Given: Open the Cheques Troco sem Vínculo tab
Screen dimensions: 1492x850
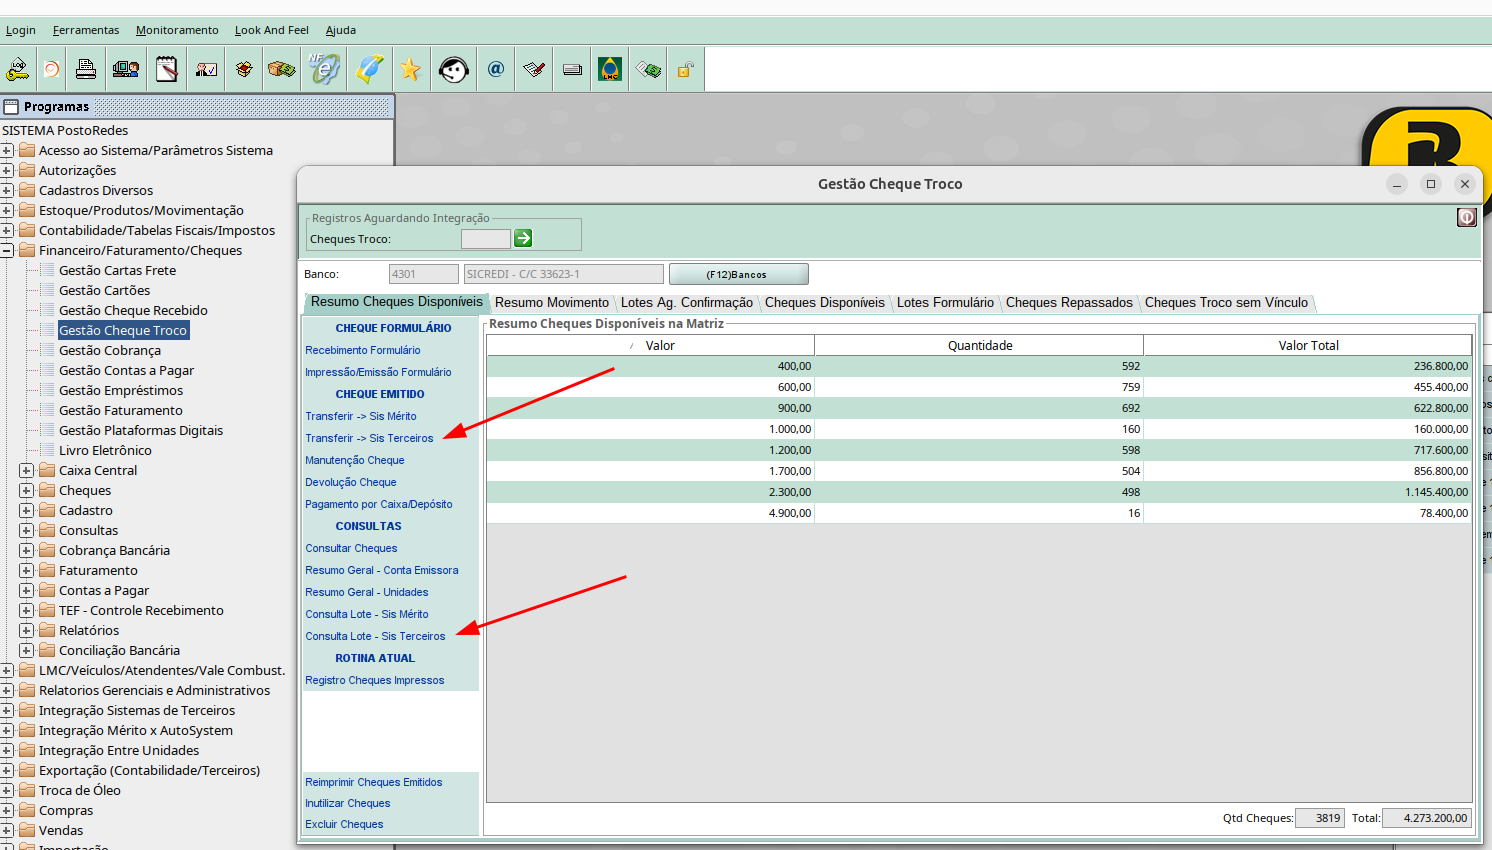Looking at the screenshot, I should [1225, 303].
